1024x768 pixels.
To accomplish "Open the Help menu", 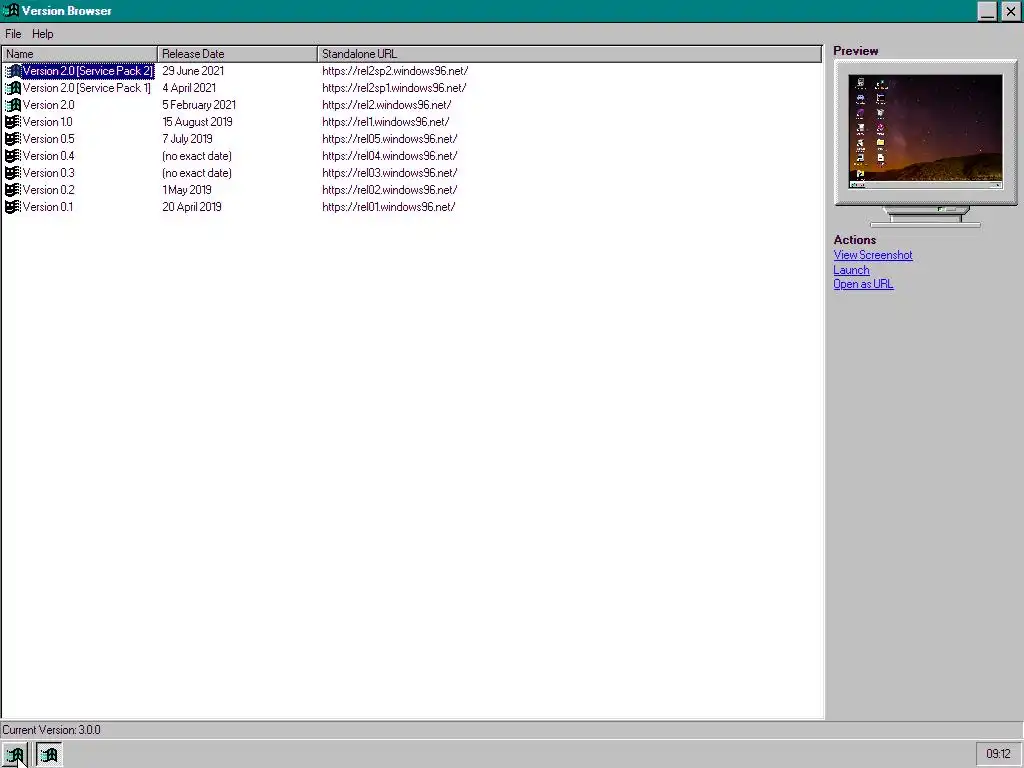I will coord(42,34).
